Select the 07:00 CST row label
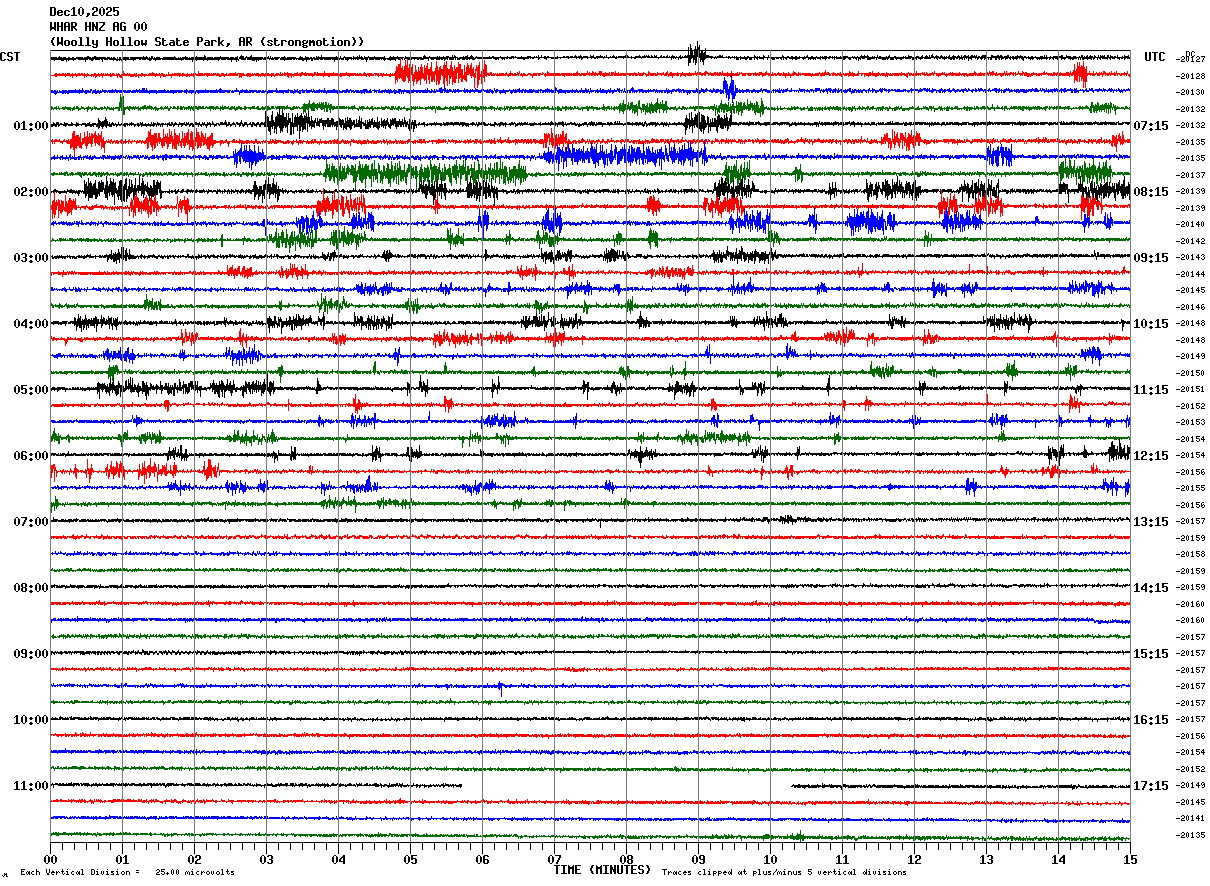Image resolution: width=1210 pixels, height=886 pixels. 31,522
